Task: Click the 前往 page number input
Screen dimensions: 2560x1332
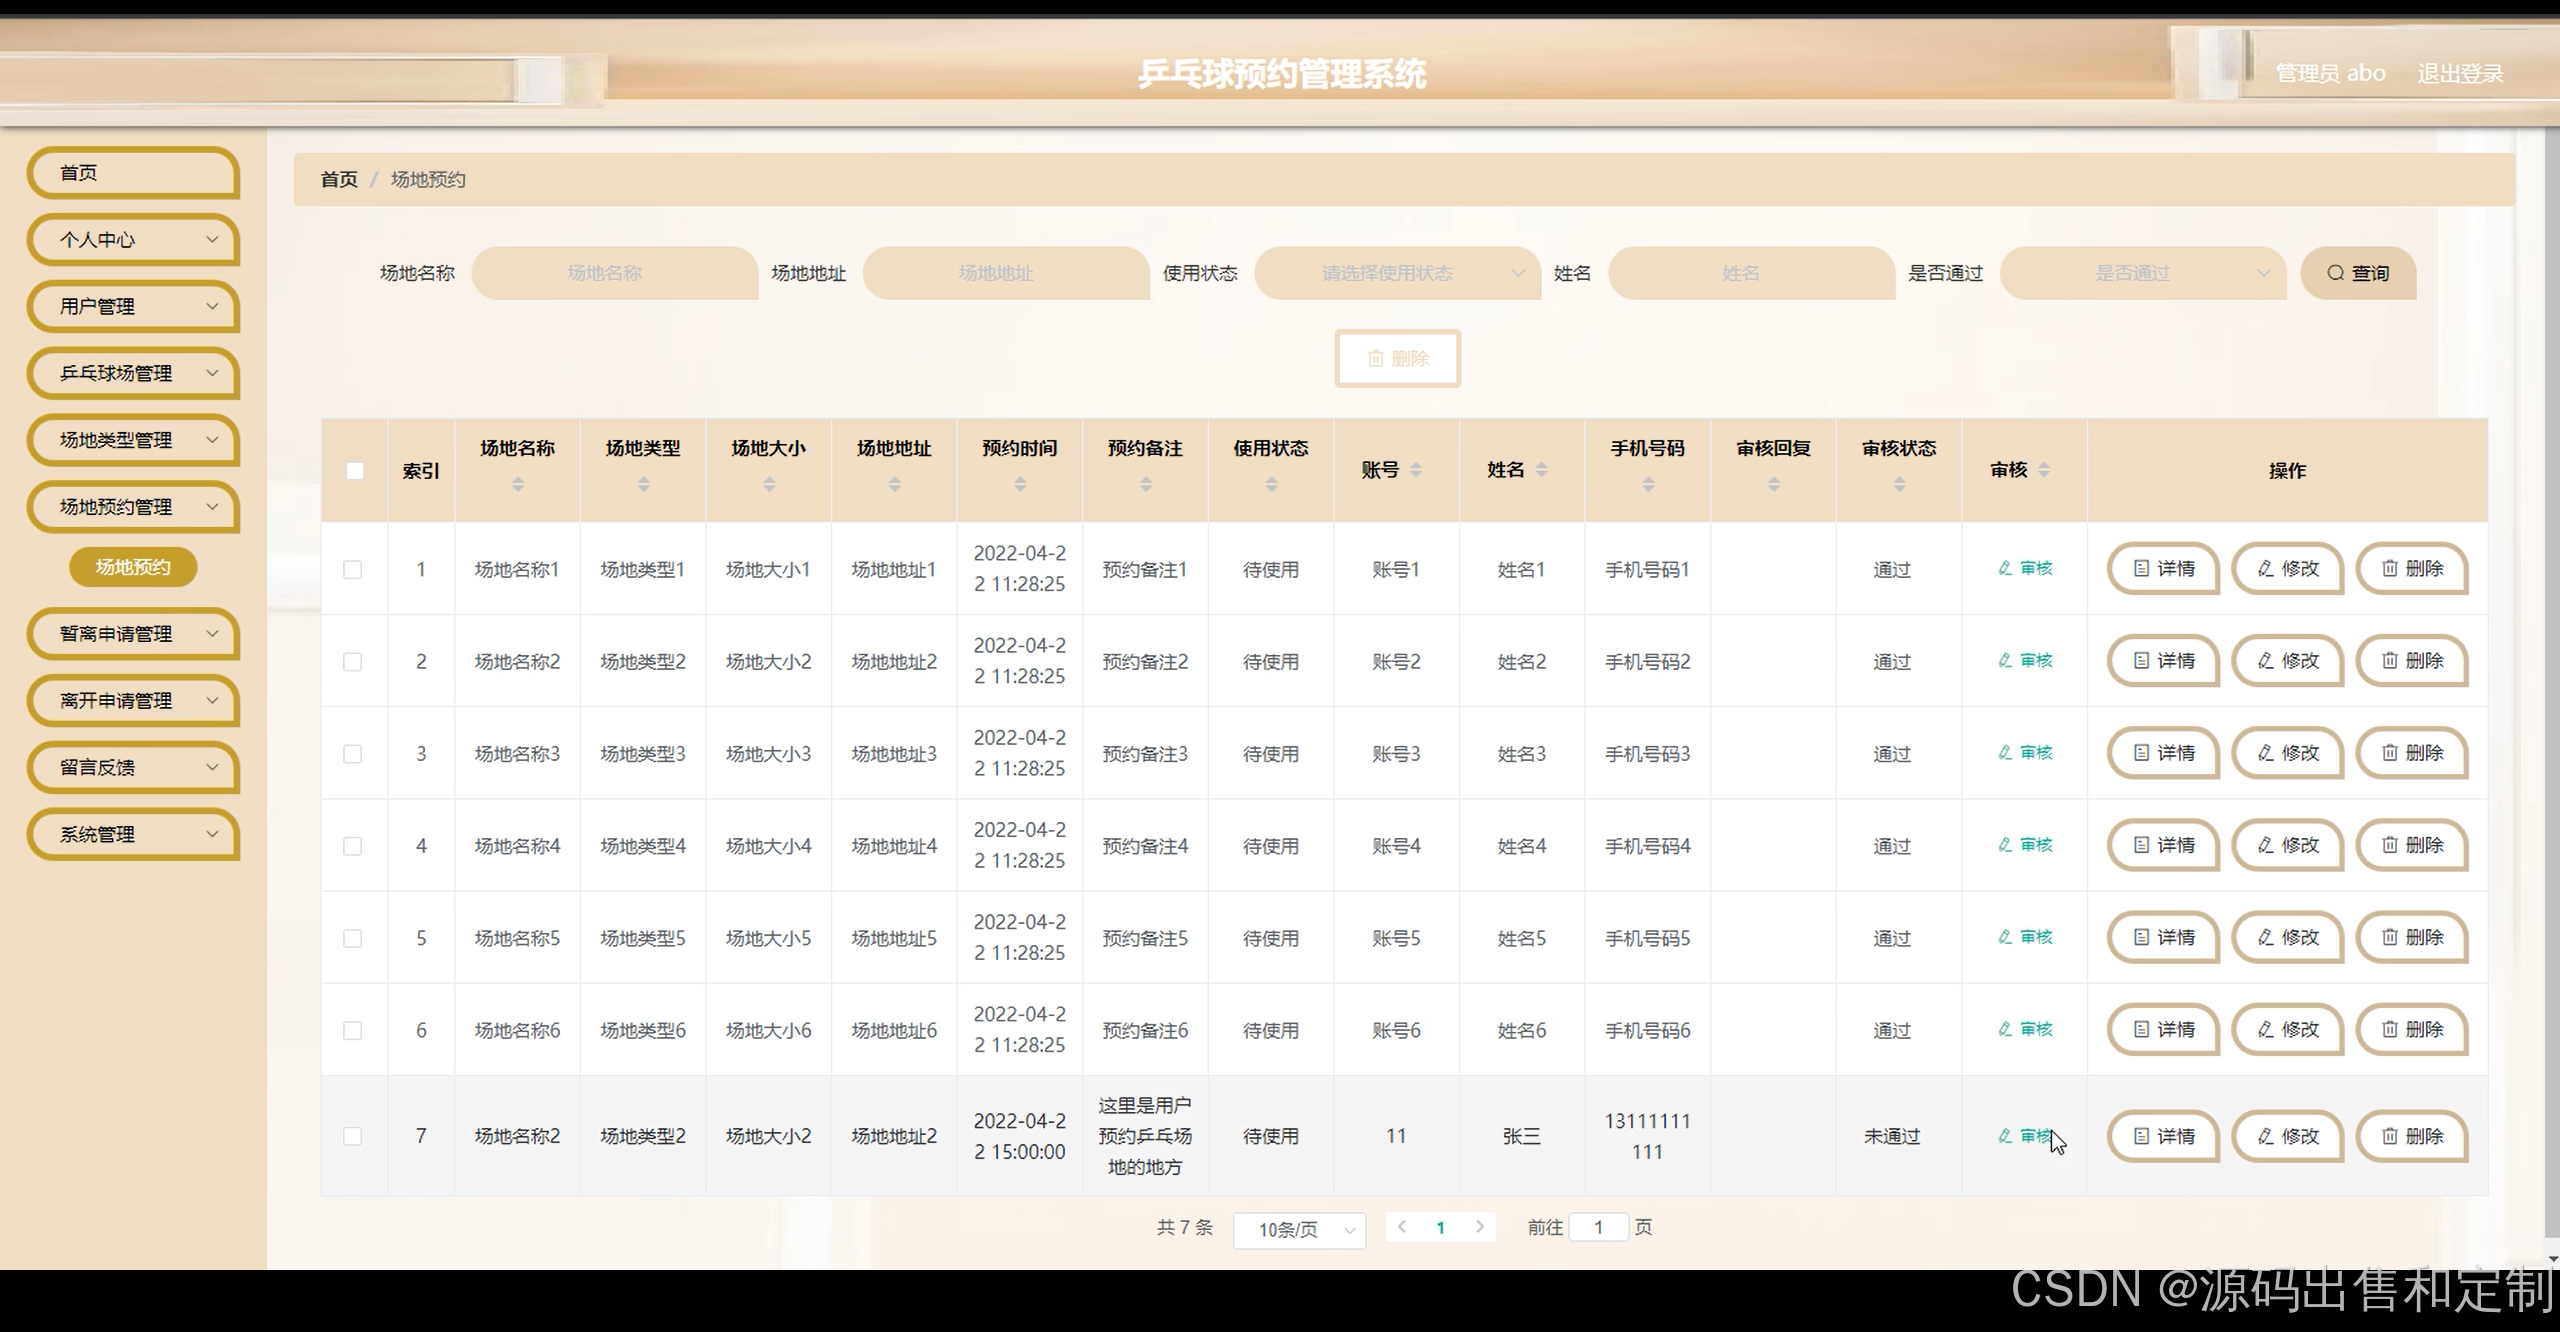Action: coord(1598,1227)
